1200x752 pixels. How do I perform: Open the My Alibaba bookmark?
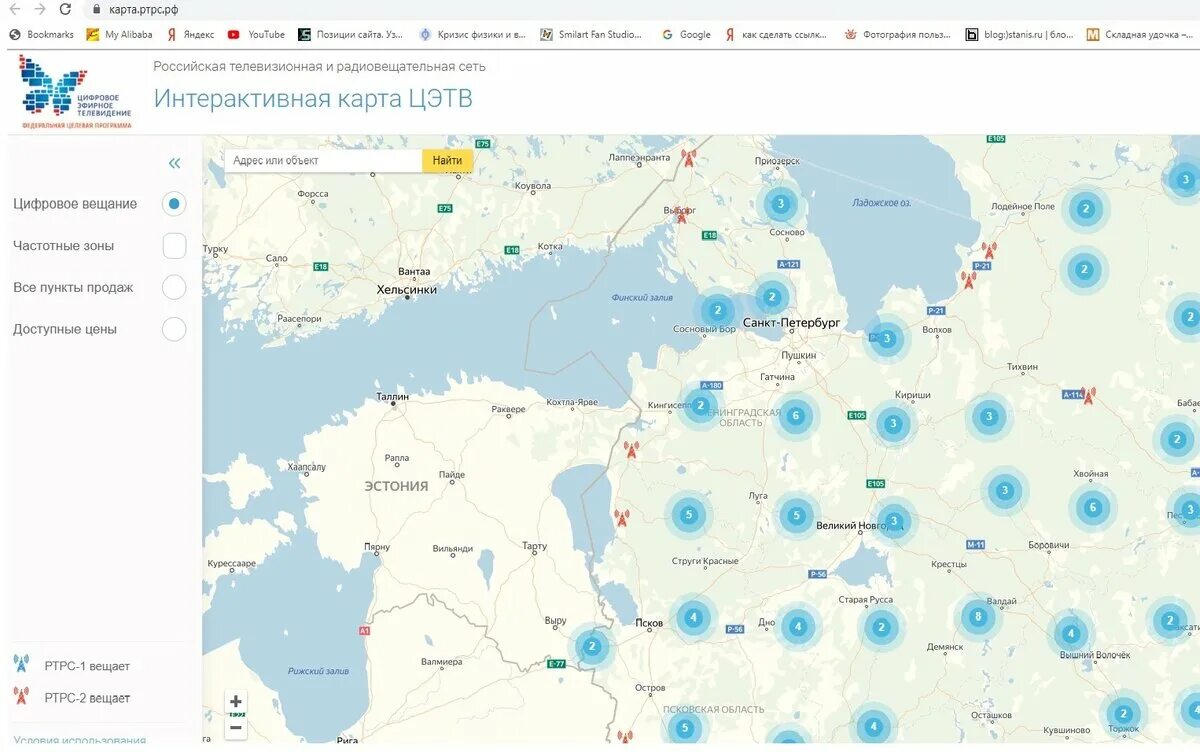[119, 34]
